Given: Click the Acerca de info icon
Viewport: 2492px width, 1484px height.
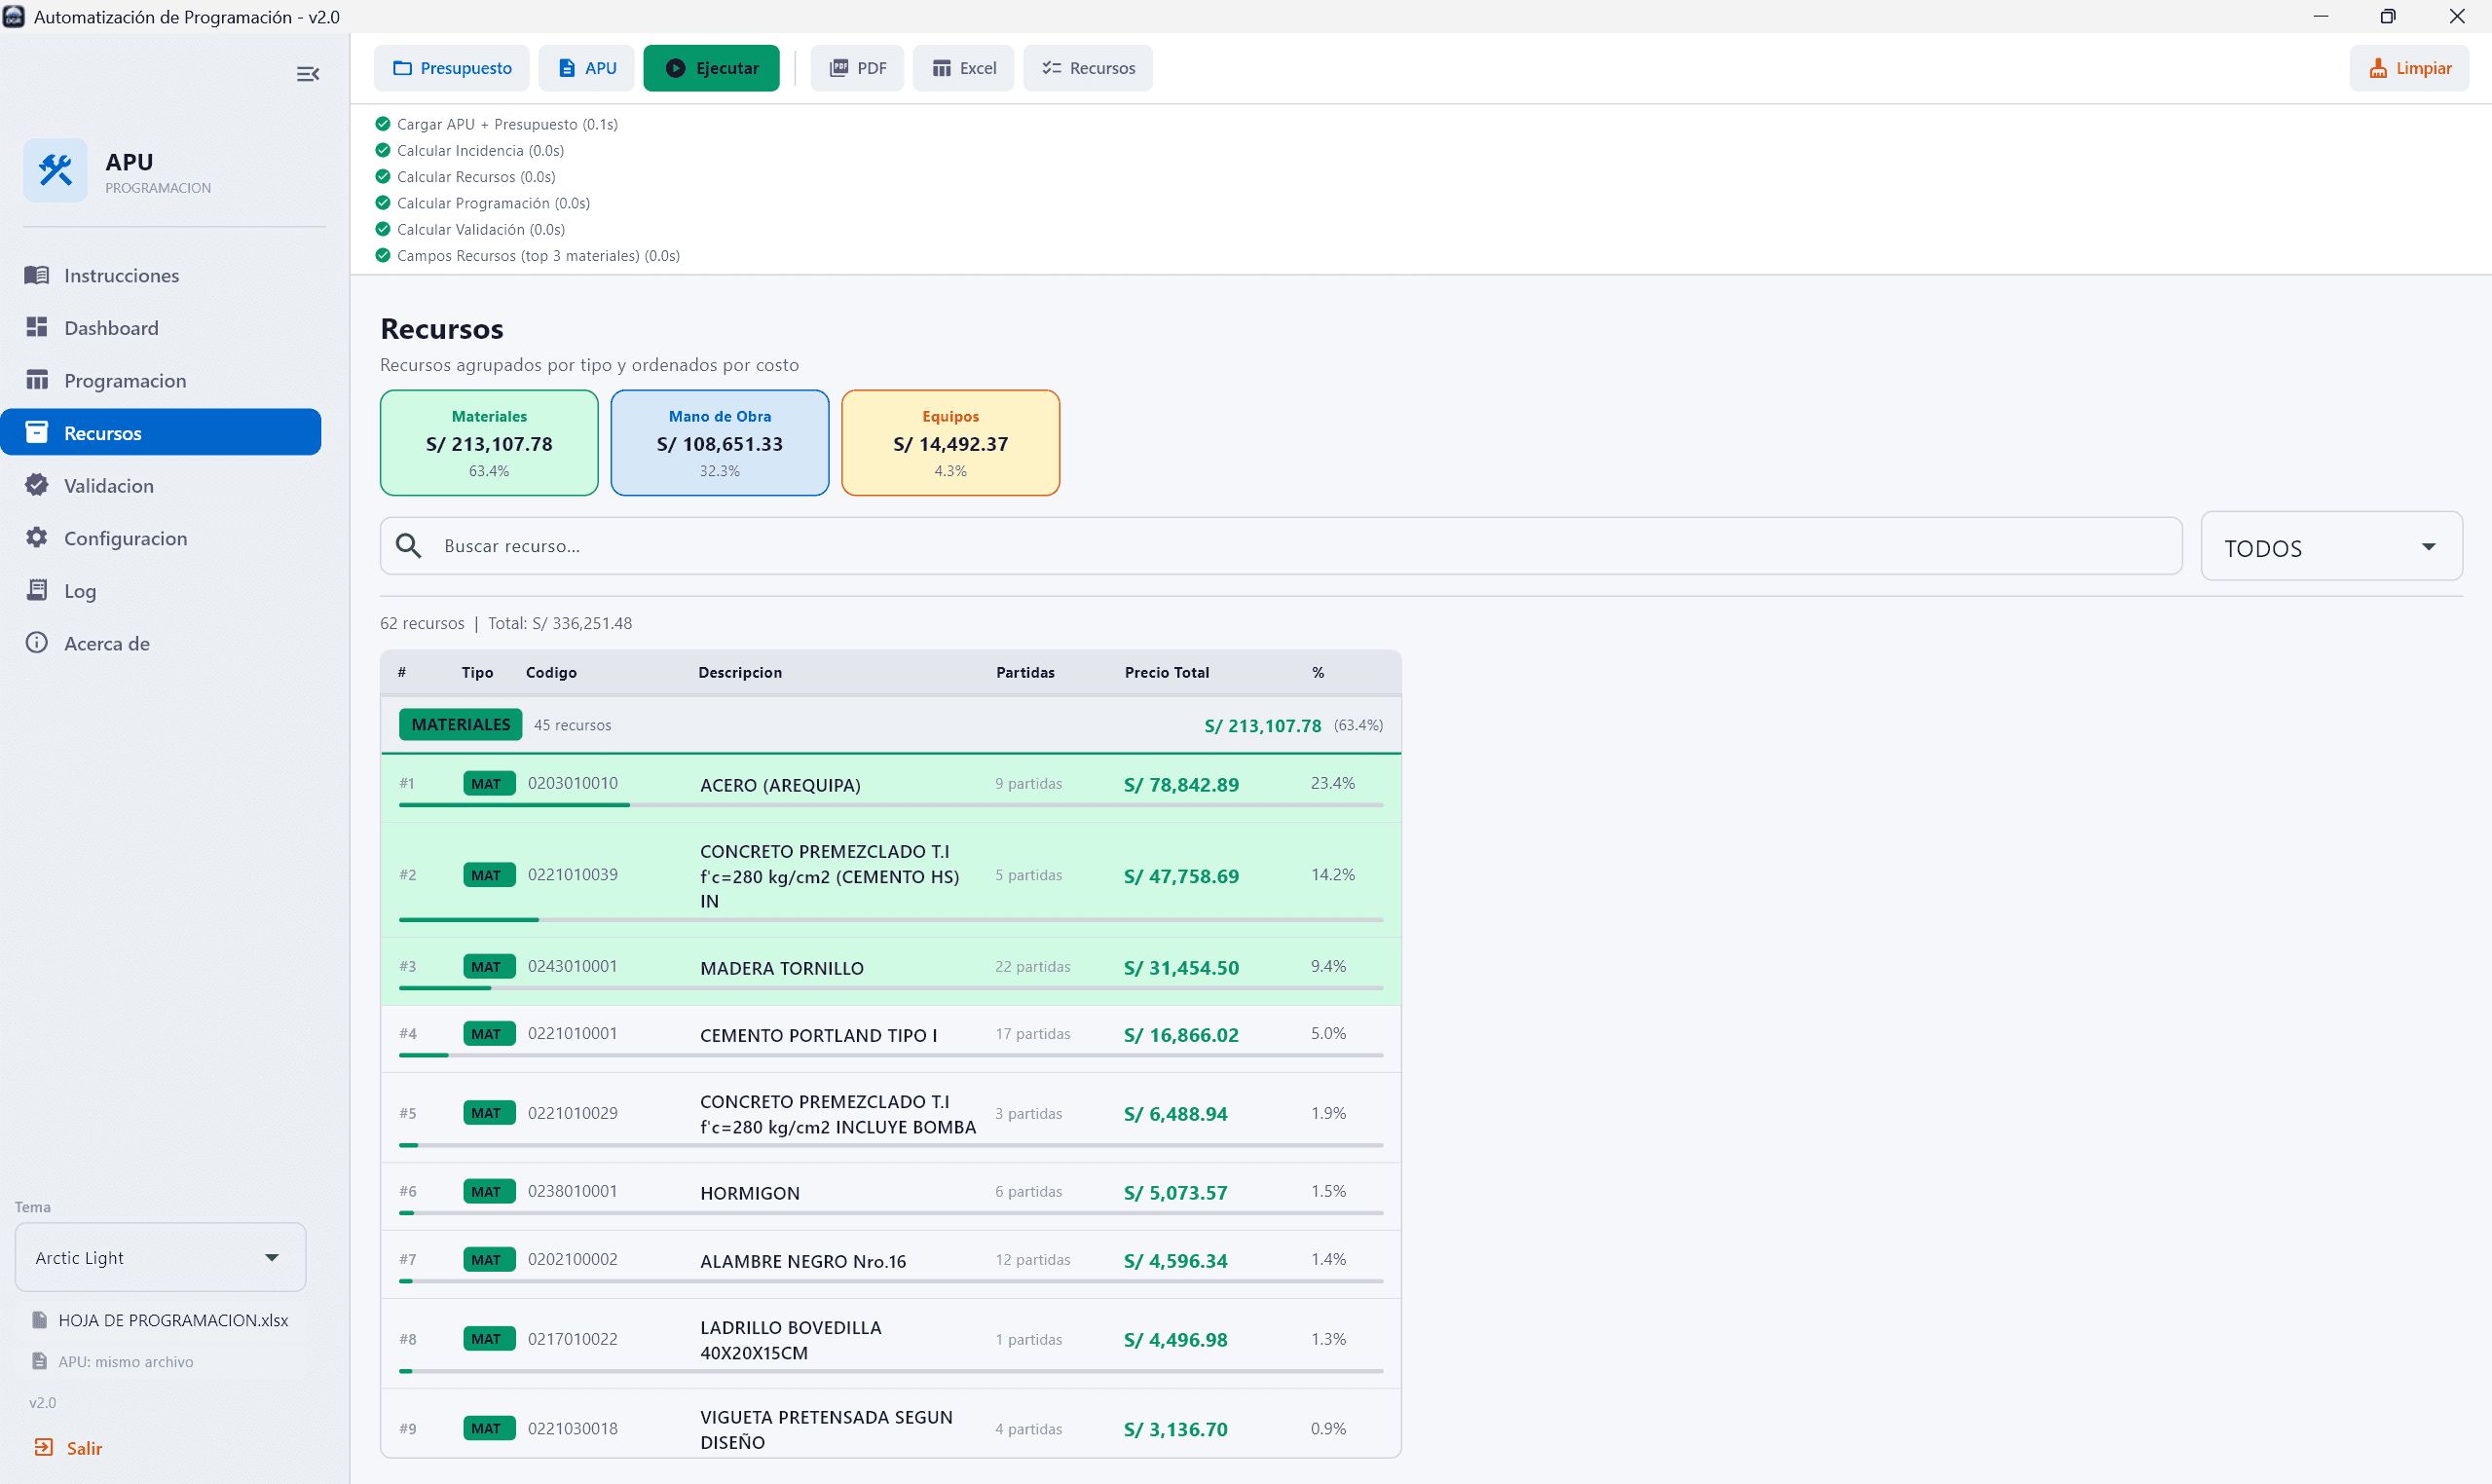Looking at the screenshot, I should click(37, 643).
